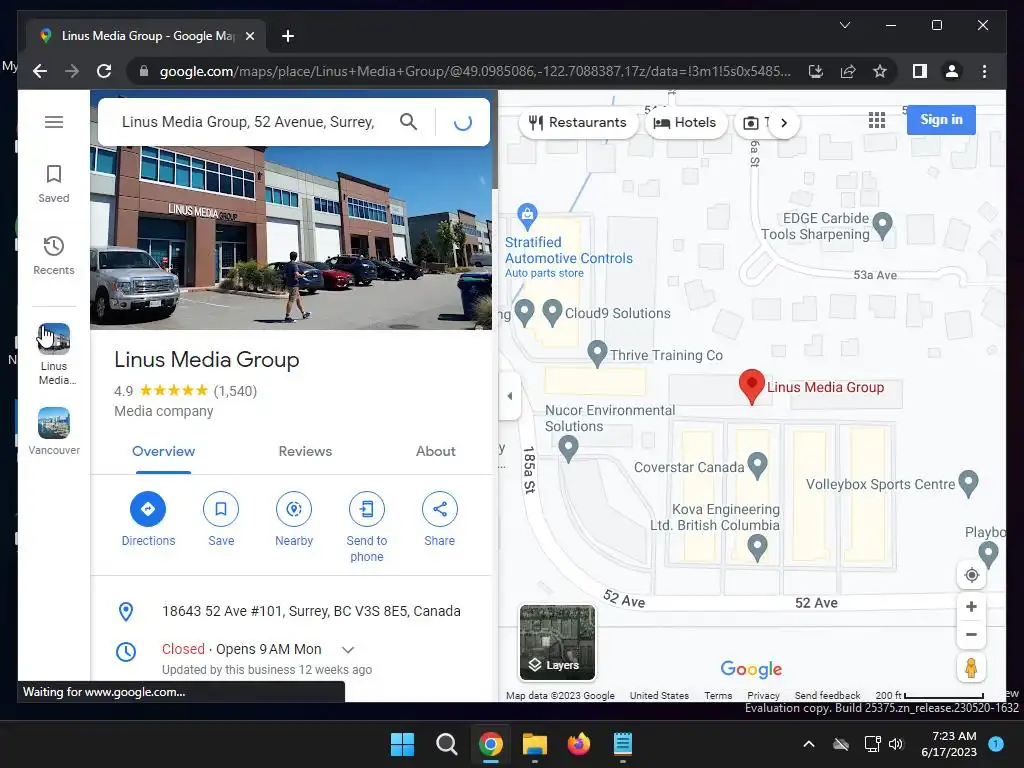
Task: Click Send feedback link in footer
Action: point(827,696)
